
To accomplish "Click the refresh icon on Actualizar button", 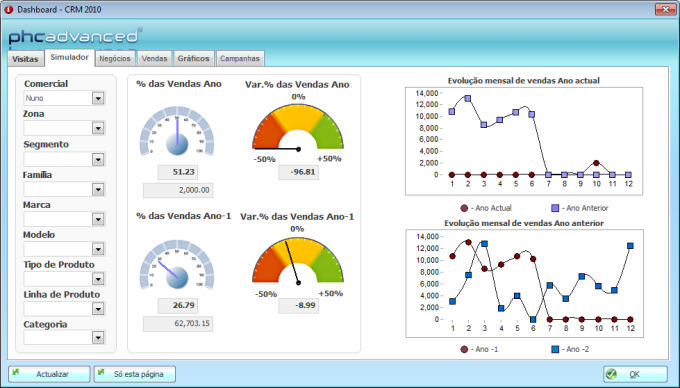I will tap(16, 372).
